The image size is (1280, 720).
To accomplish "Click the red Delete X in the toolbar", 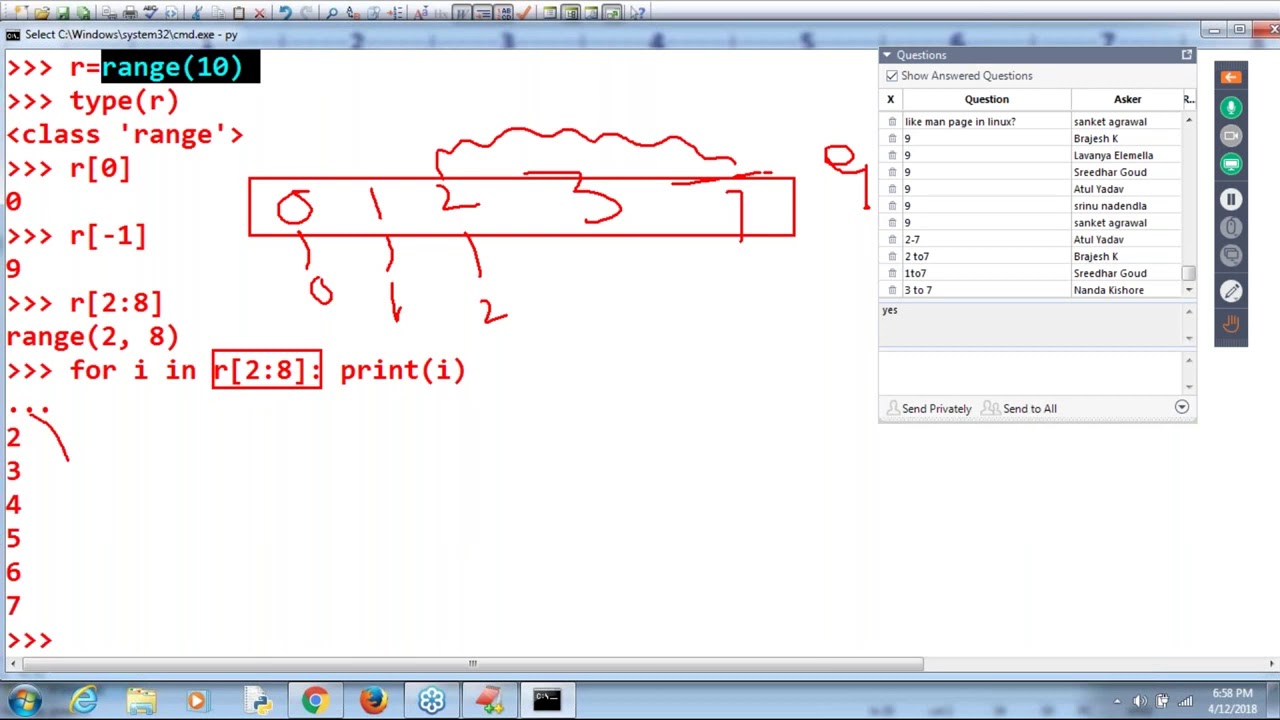I will (x=260, y=13).
